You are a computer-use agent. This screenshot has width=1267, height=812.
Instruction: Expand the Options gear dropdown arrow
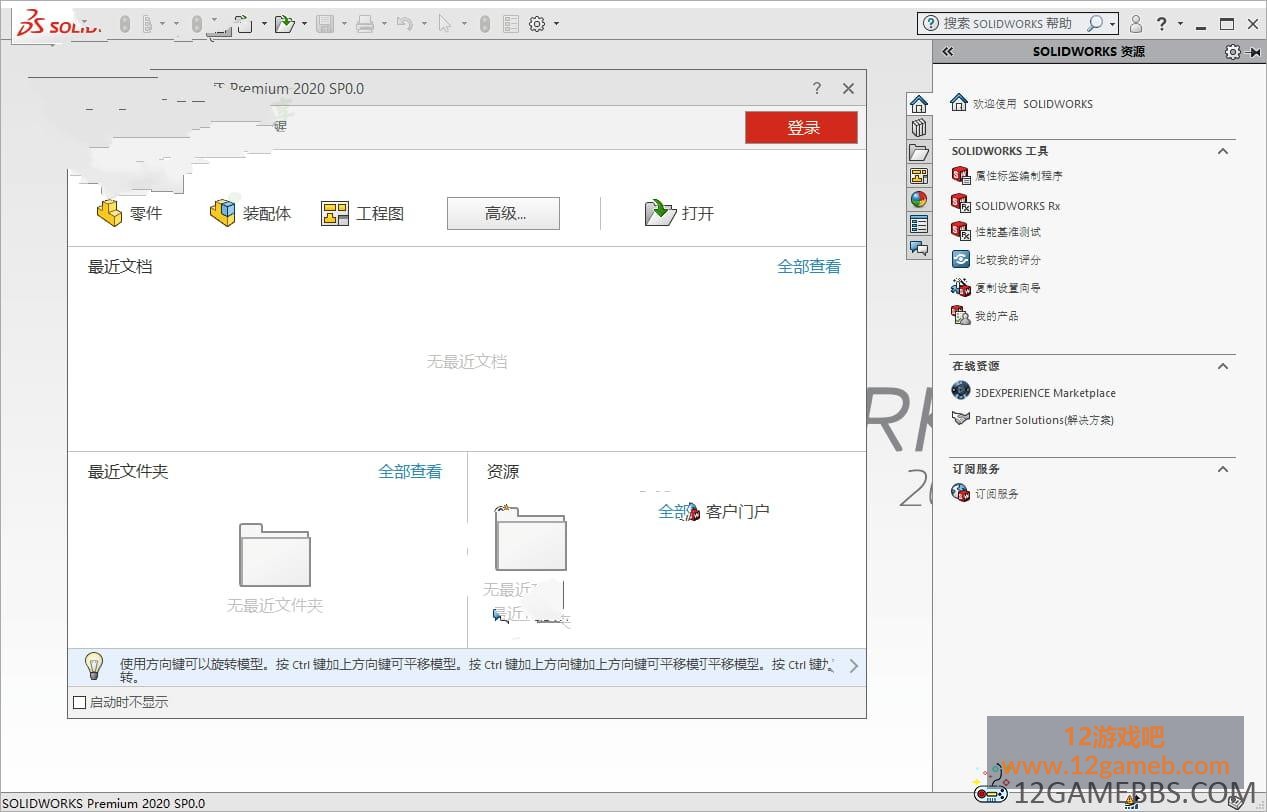[556, 24]
